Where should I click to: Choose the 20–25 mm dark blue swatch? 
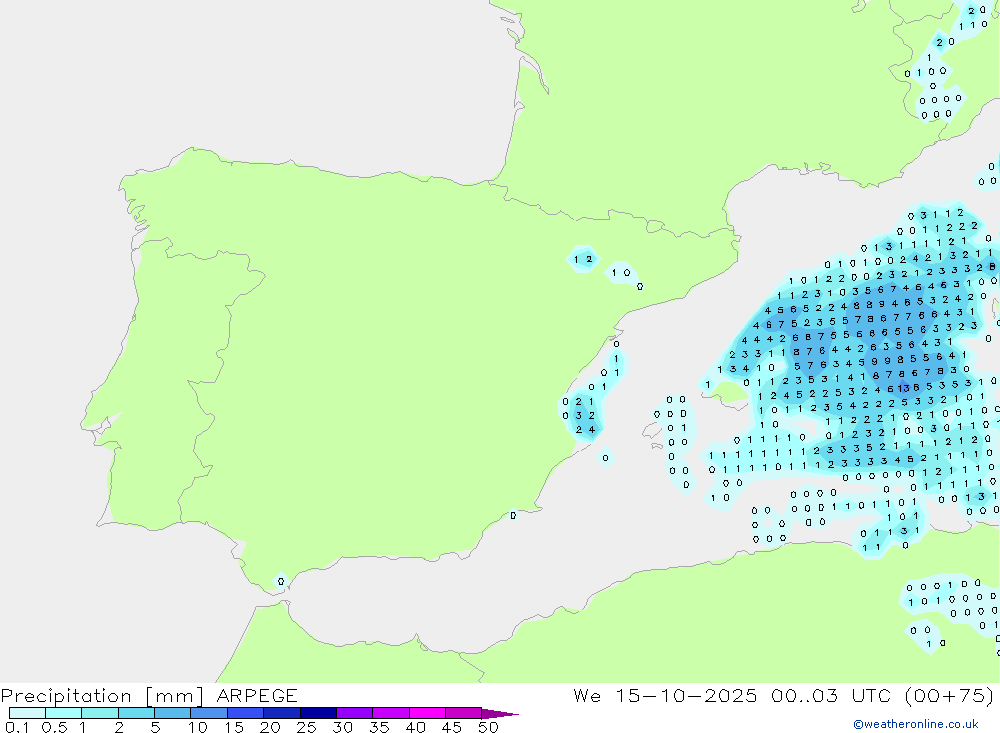click(x=282, y=713)
